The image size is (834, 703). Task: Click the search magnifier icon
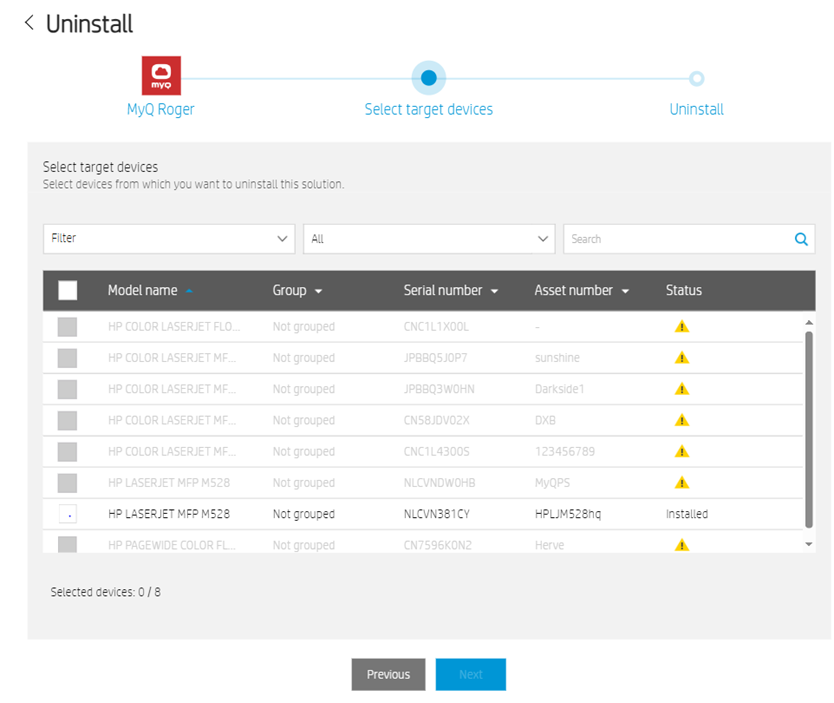click(x=800, y=238)
